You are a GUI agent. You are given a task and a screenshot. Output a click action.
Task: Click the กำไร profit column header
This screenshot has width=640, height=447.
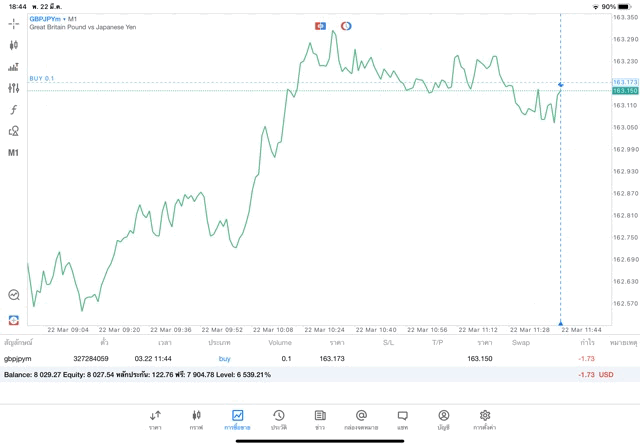point(588,342)
